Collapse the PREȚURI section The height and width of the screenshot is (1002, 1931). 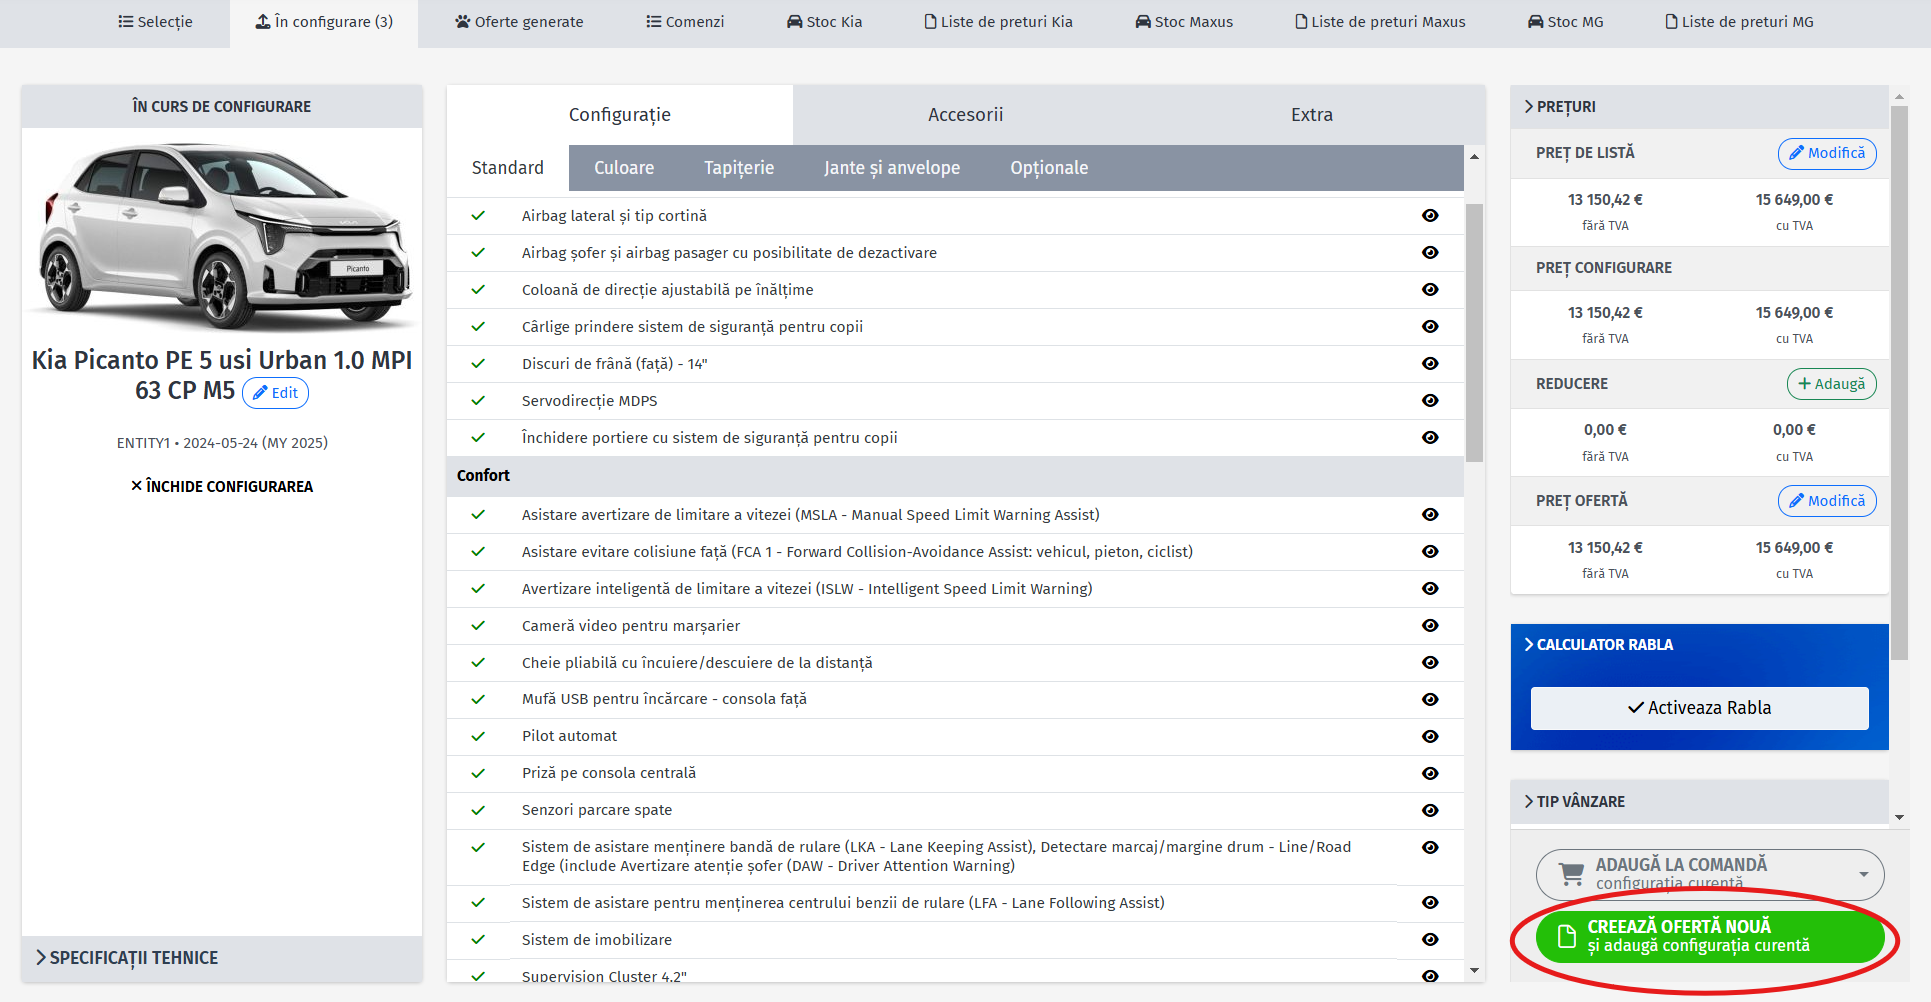(1699, 107)
